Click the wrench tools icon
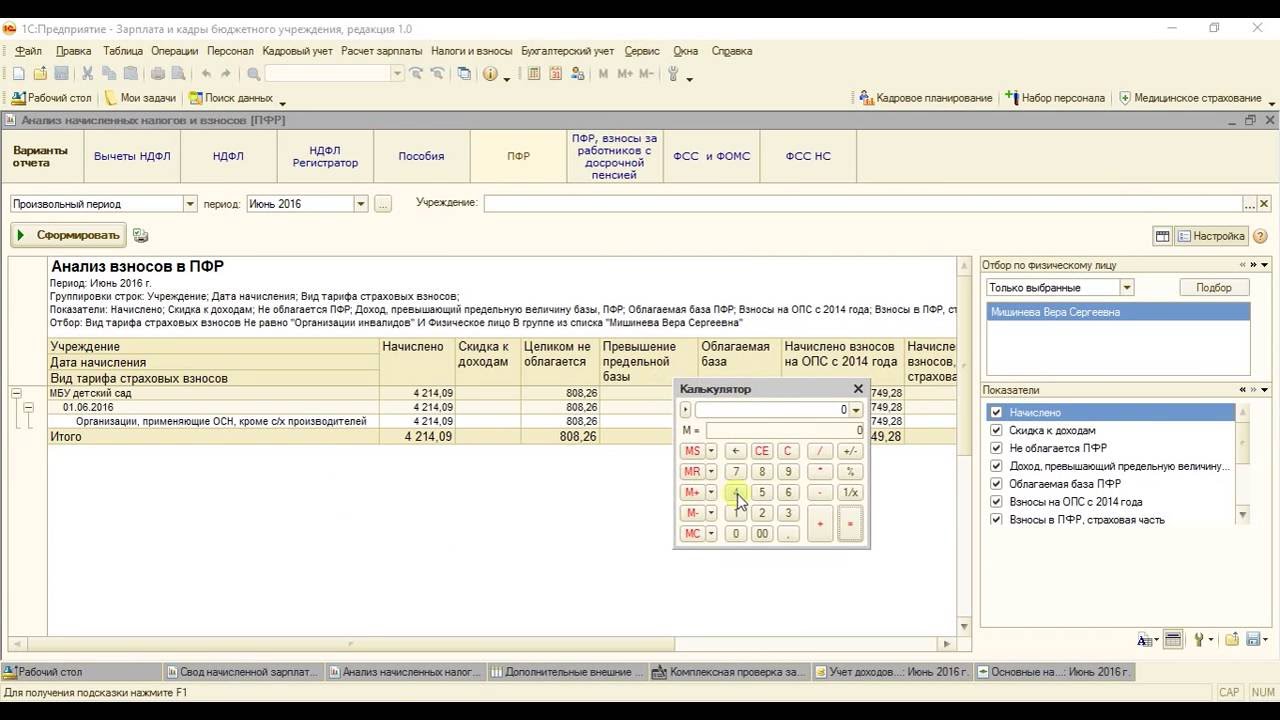 tap(673, 74)
